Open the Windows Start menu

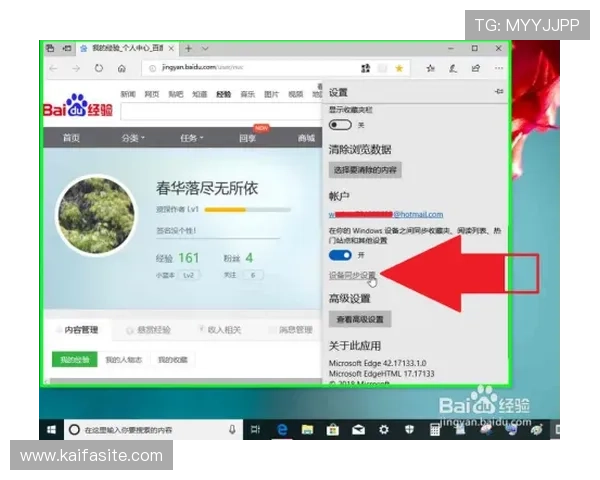click(51, 429)
